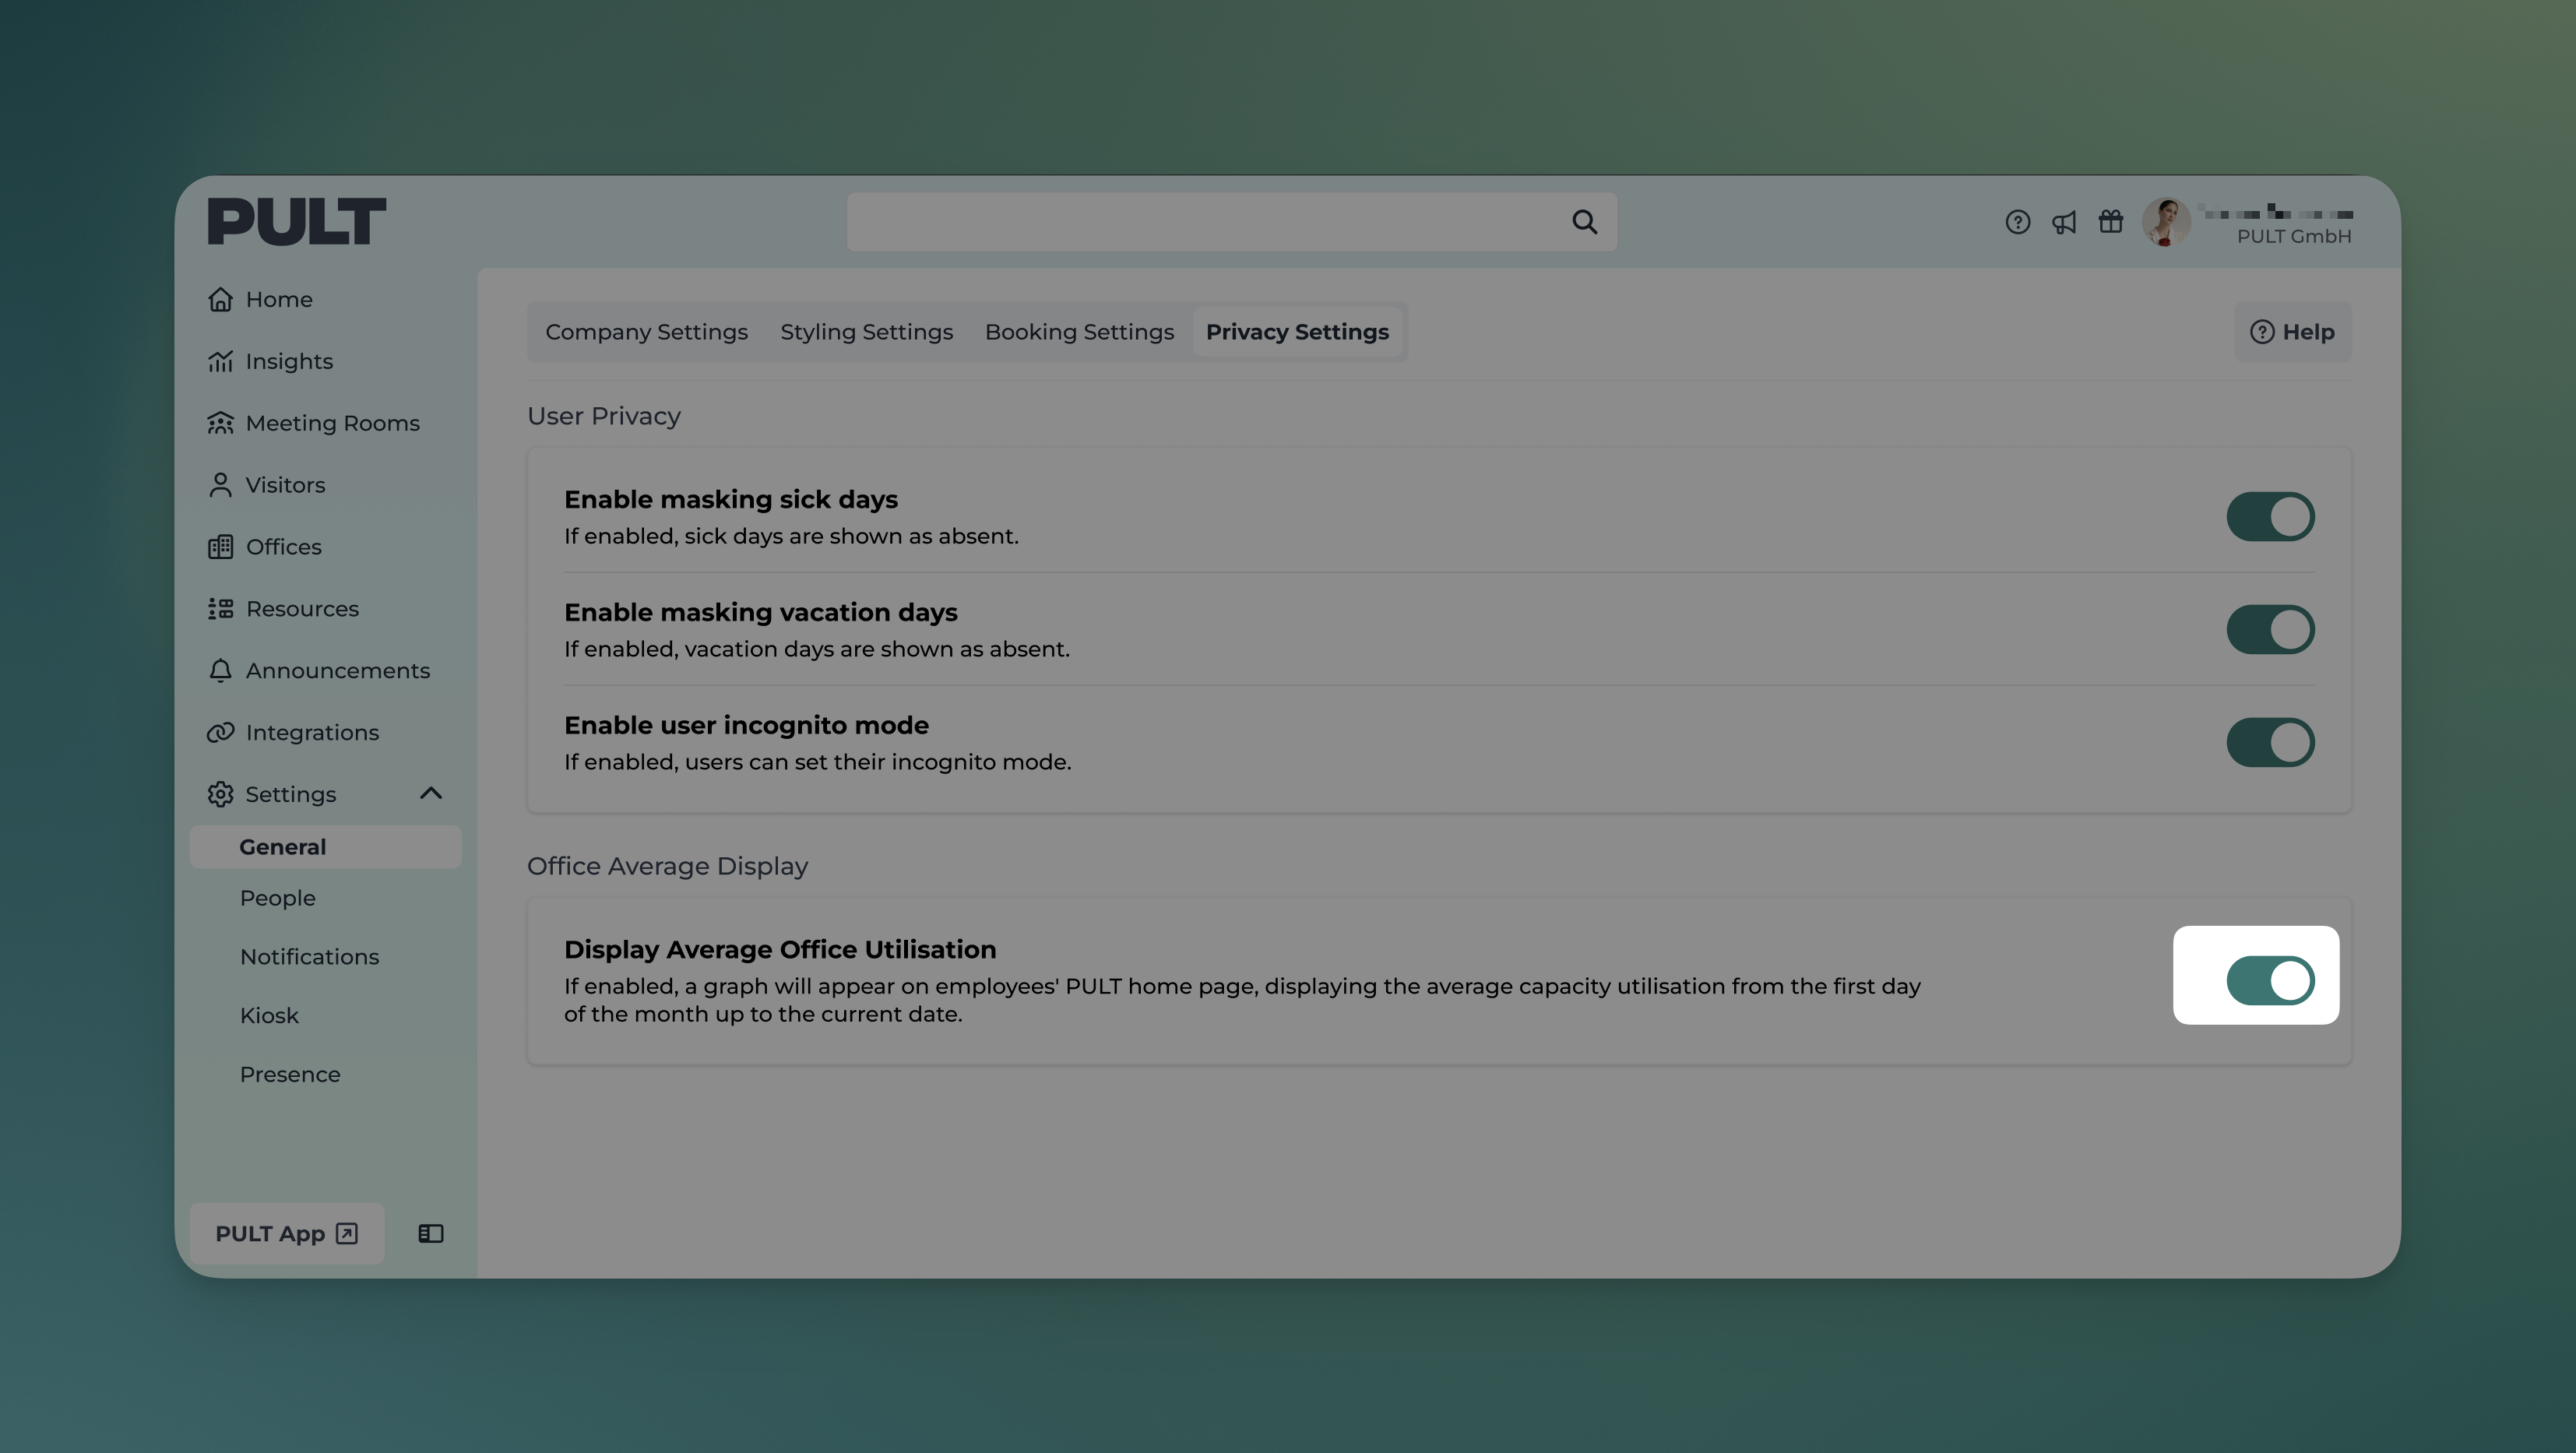2576x1453 pixels.
Task: Open the Company Settings tab
Action: click(646, 332)
